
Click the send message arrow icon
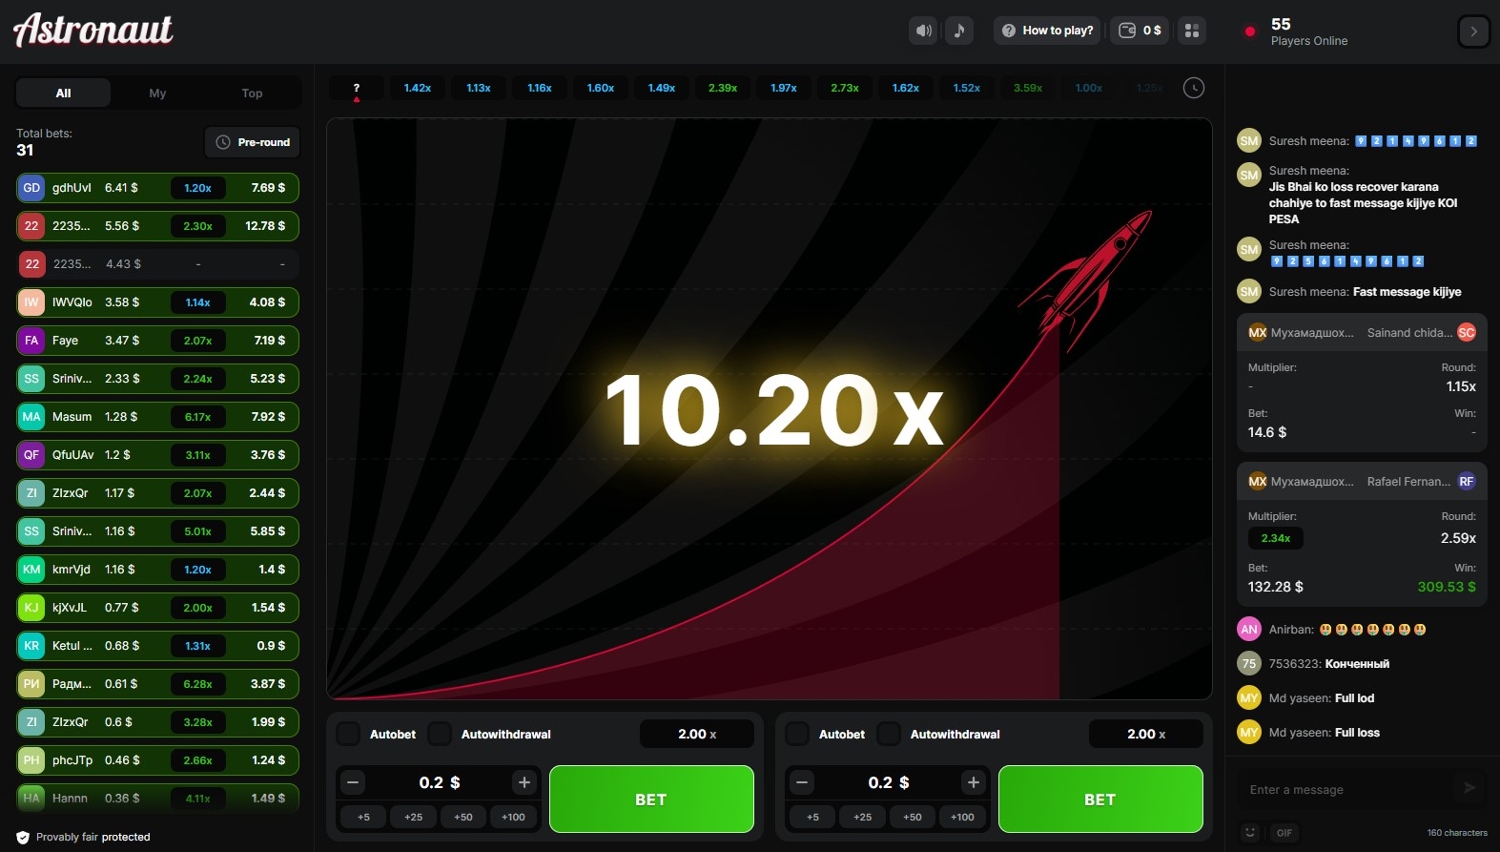(1469, 788)
